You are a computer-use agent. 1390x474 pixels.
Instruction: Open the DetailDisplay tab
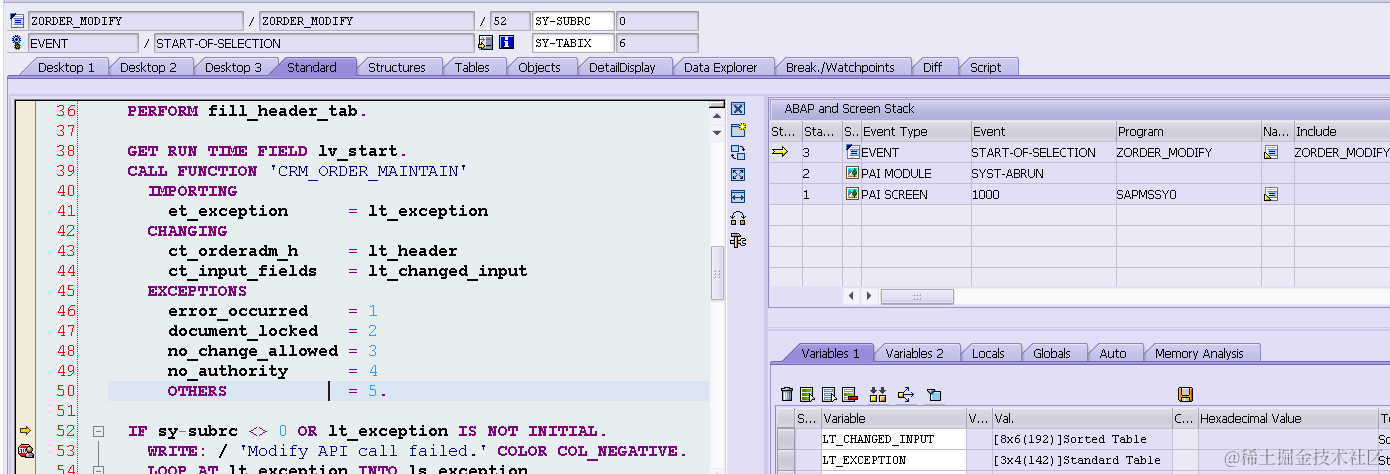tap(622, 67)
